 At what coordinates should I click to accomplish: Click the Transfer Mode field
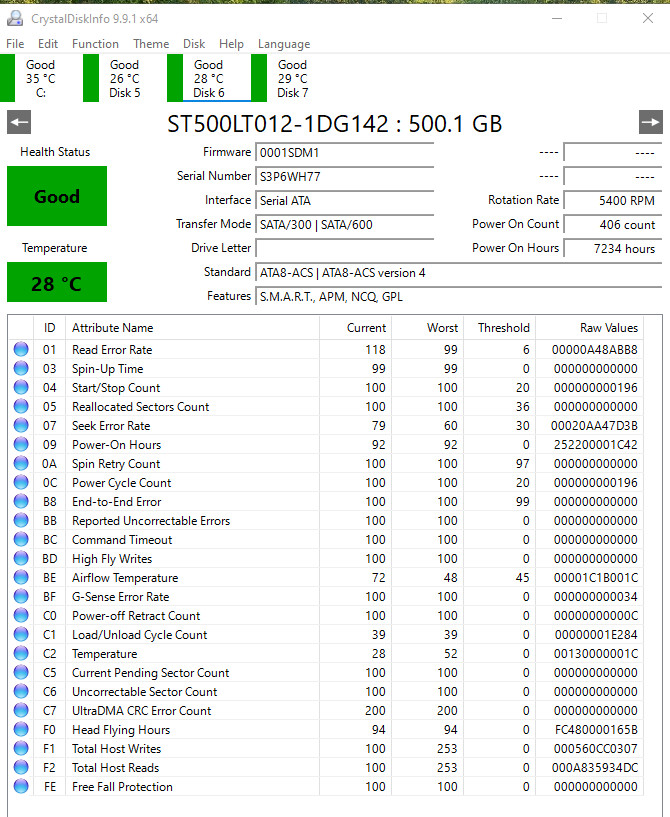[344, 225]
